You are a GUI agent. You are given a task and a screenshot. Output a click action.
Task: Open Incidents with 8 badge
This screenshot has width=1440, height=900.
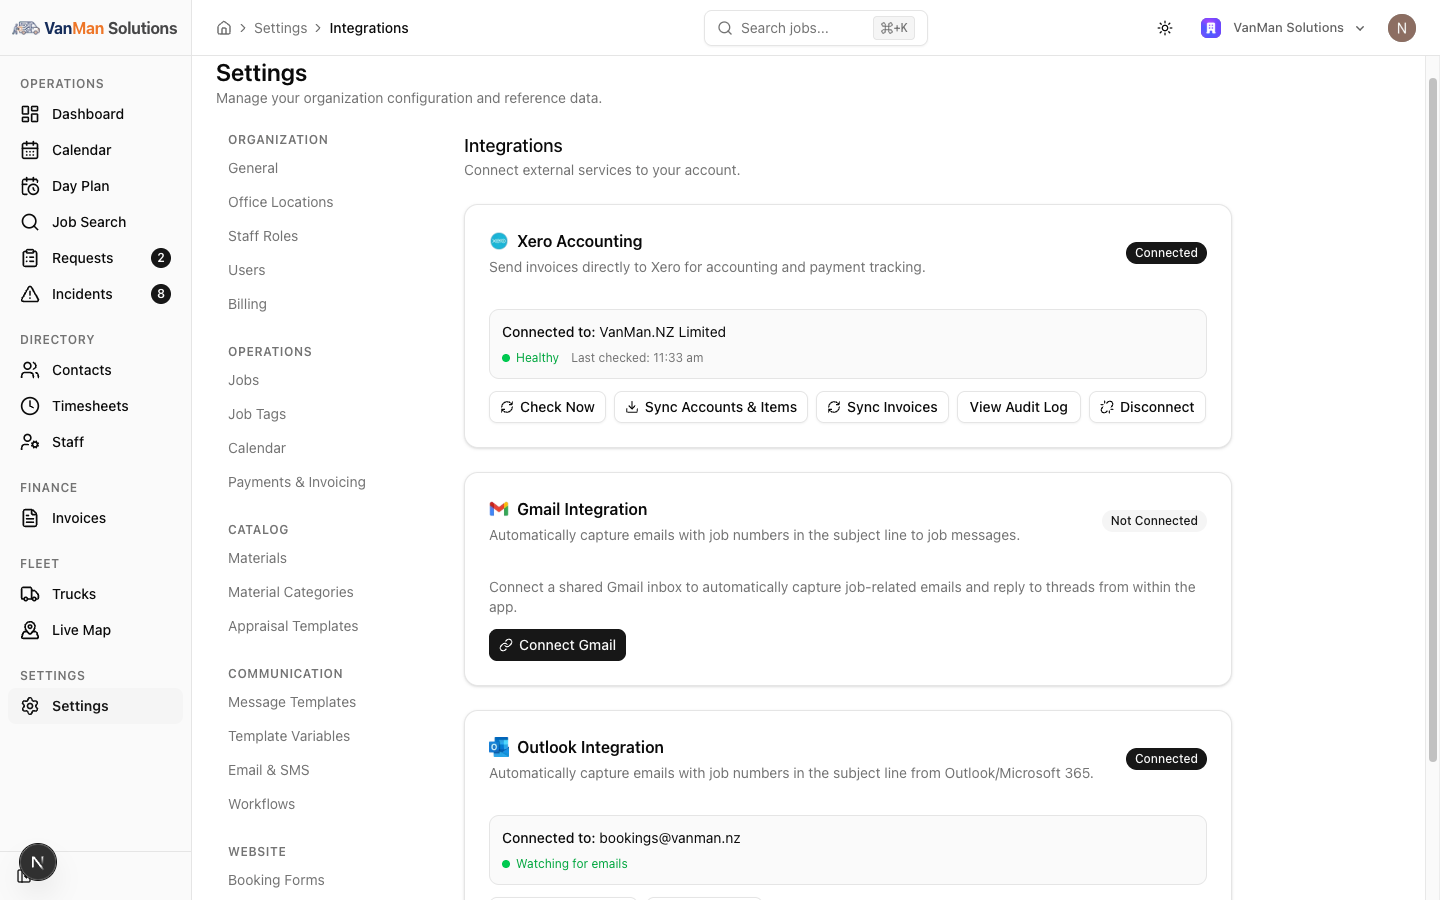(95, 294)
